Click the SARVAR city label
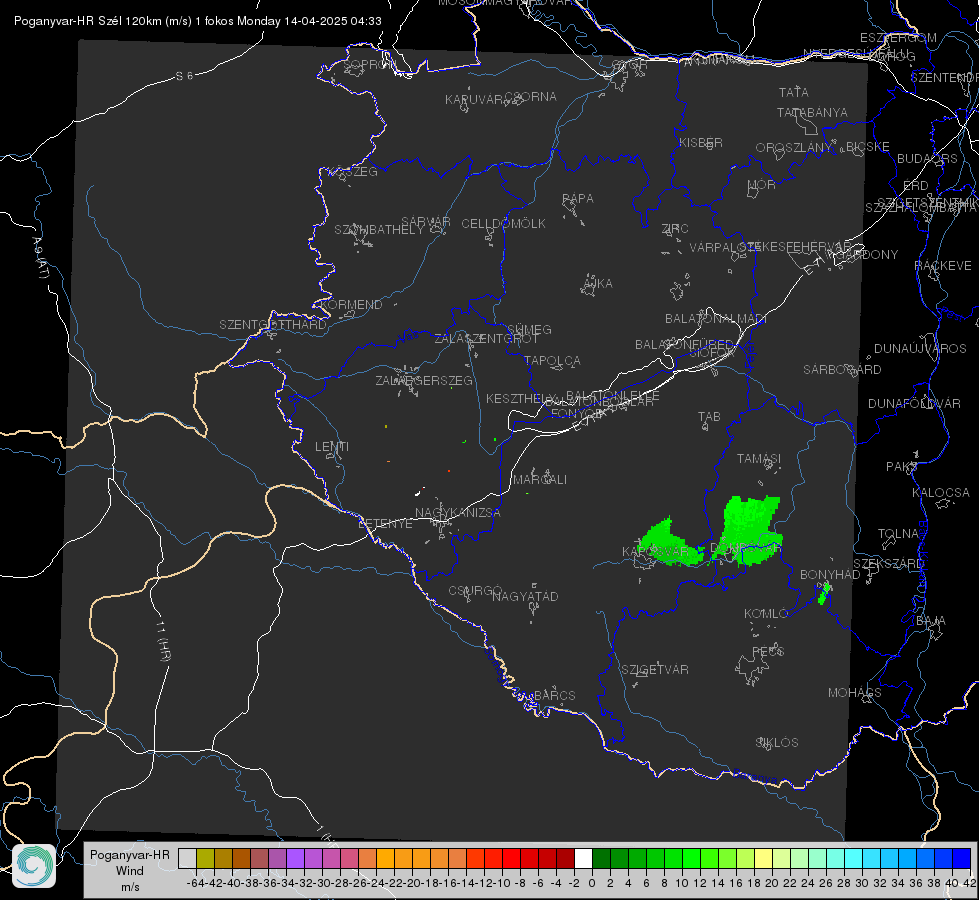This screenshot has height=900, width=979. [426, 222]
